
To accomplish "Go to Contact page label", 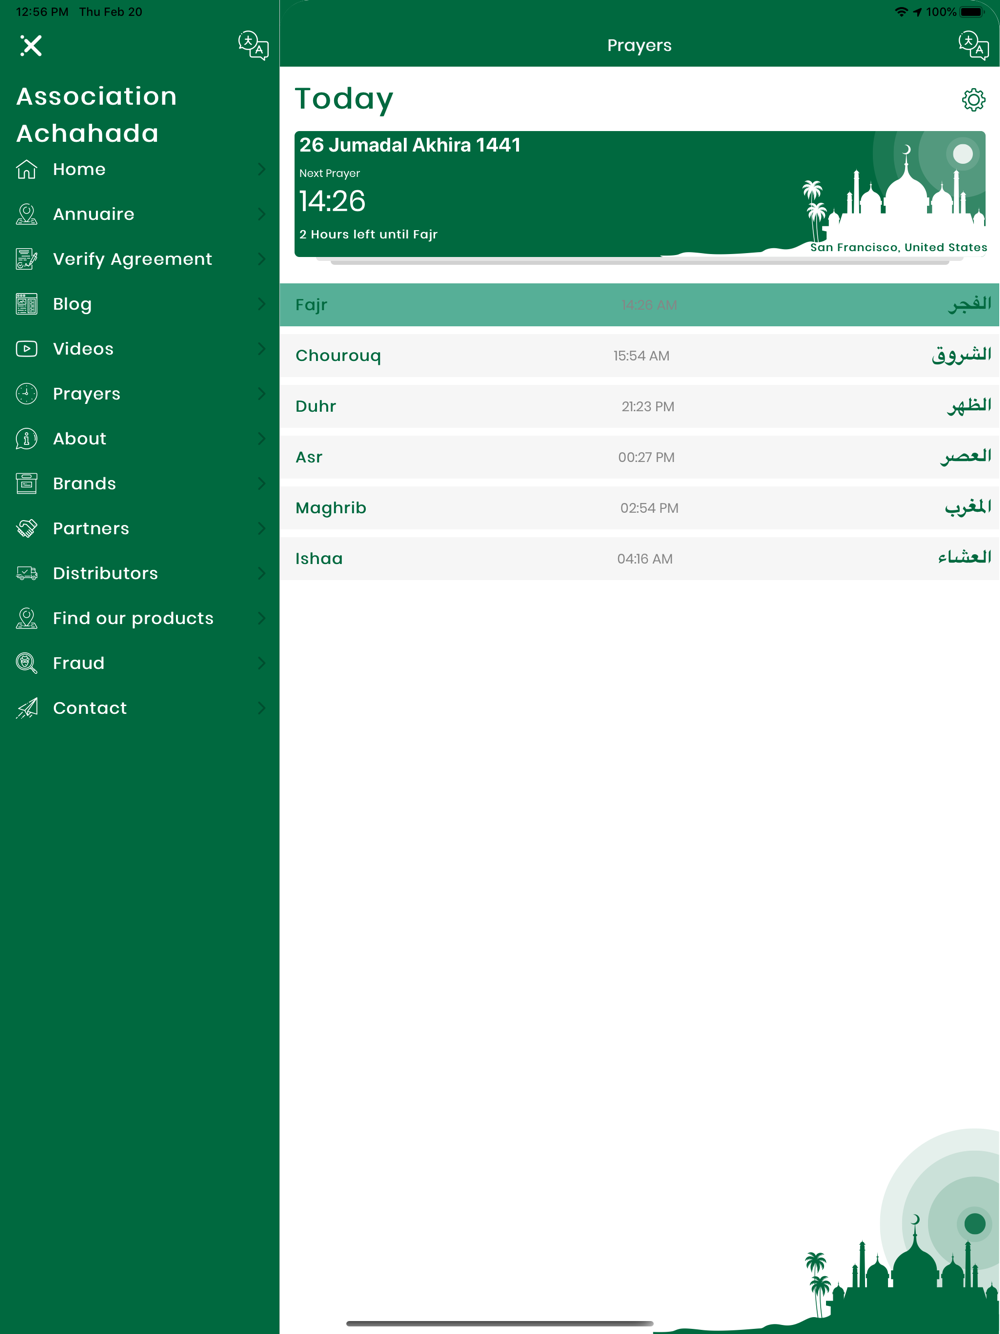I will click(90, 708).
